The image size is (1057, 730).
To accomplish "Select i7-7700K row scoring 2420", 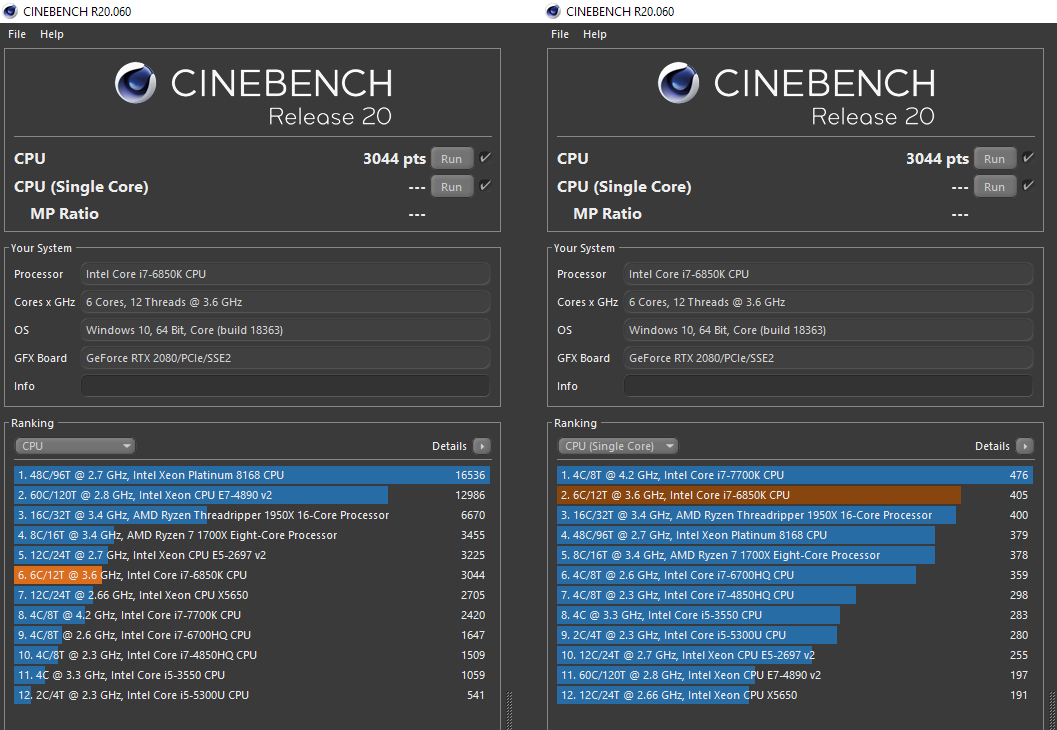I will click(251, 615).
